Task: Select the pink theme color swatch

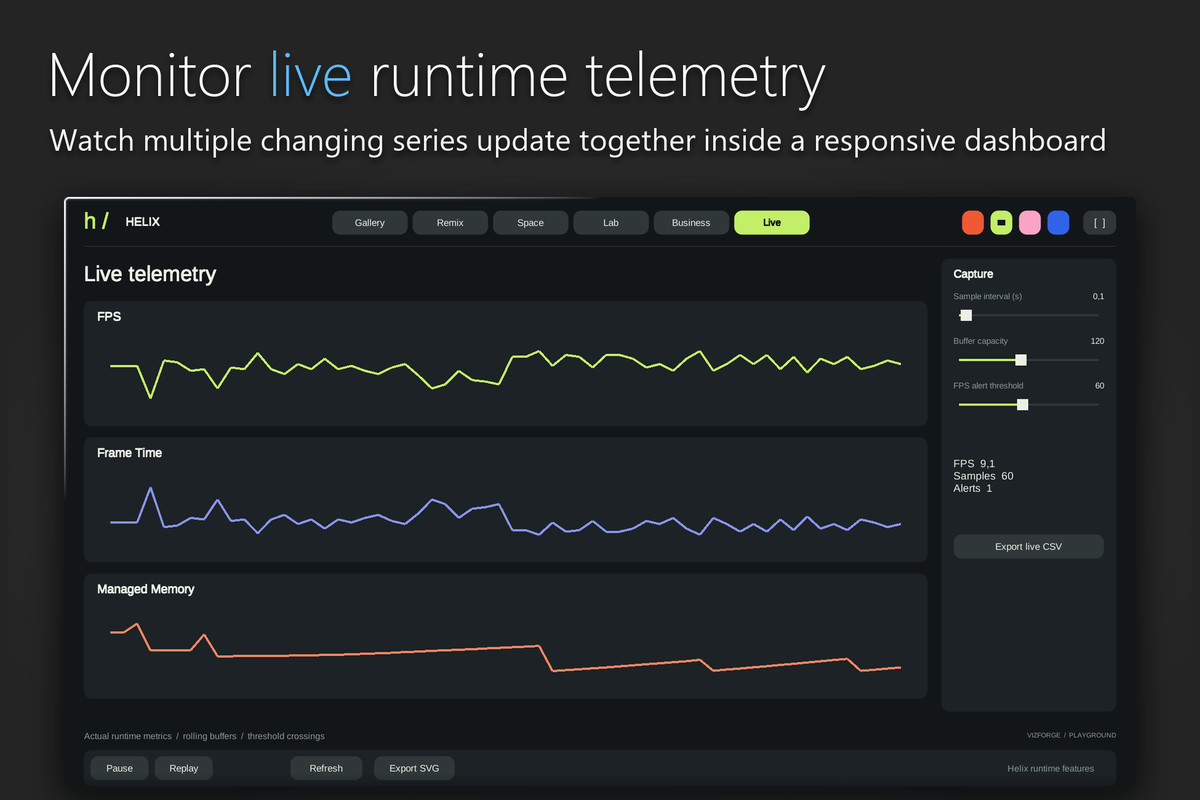Action: 1030,223
